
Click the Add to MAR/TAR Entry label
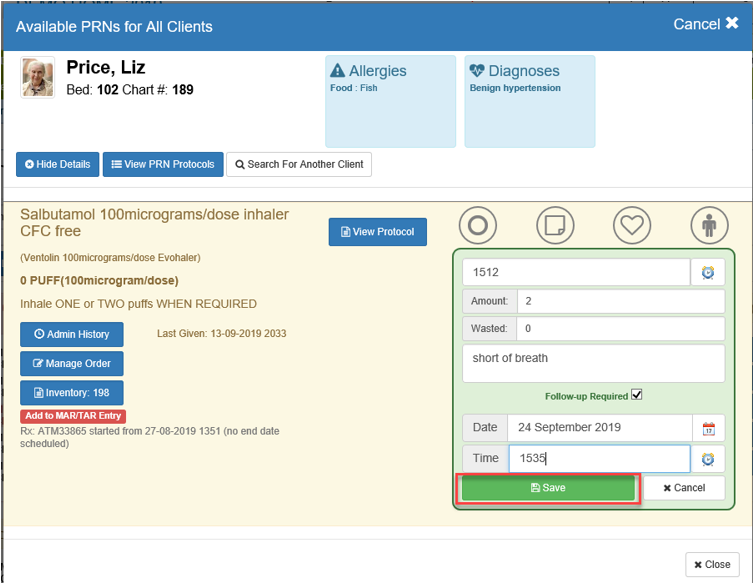tap(73, 416)
